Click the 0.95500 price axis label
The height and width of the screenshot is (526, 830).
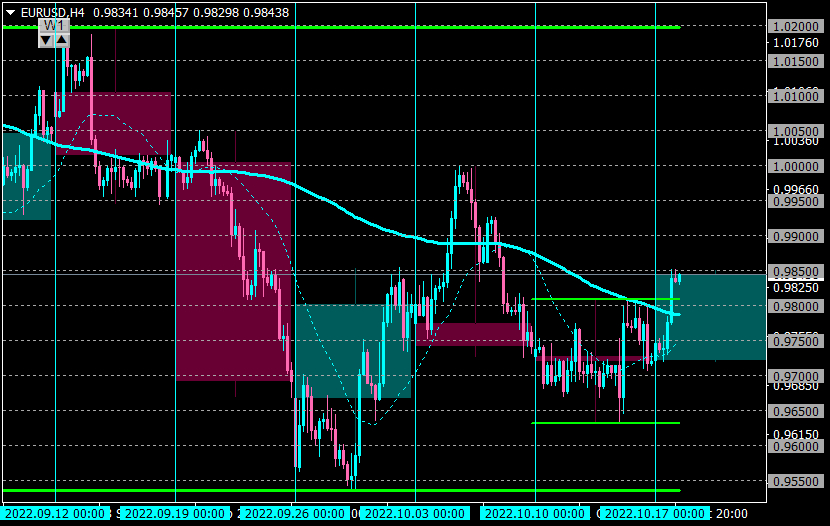796,482
